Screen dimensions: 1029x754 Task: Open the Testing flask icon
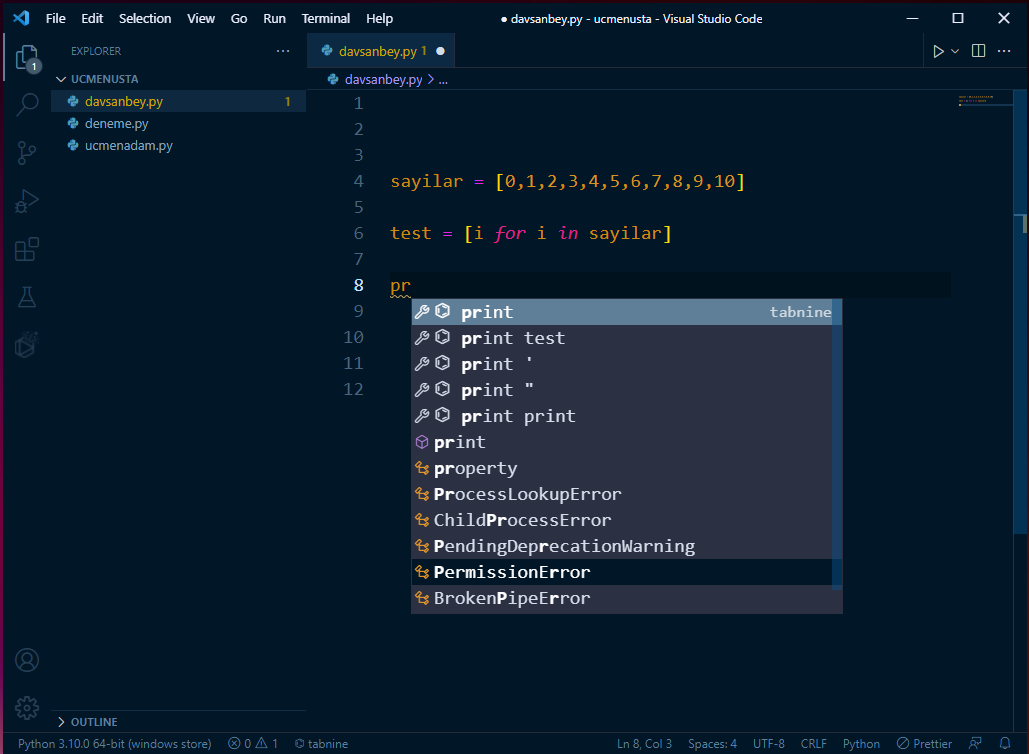(27, 297)
